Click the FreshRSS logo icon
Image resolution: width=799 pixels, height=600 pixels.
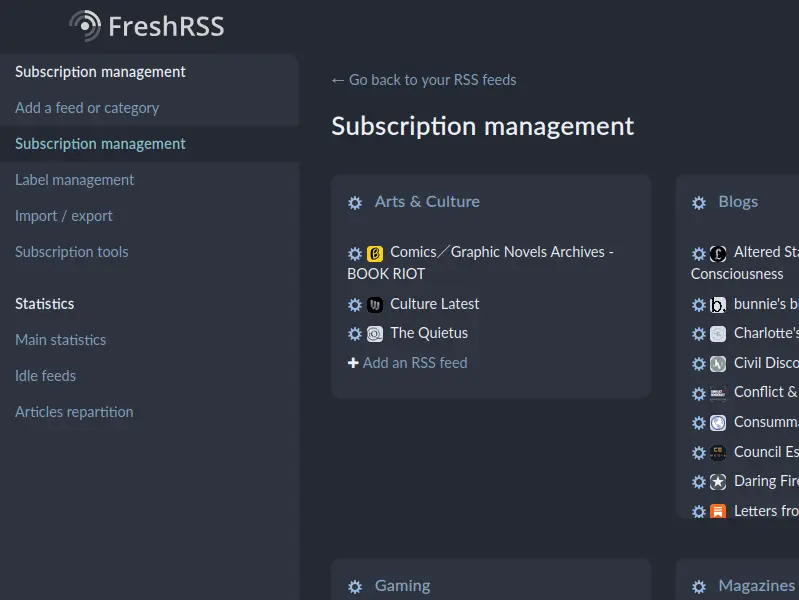pos(85,25)
